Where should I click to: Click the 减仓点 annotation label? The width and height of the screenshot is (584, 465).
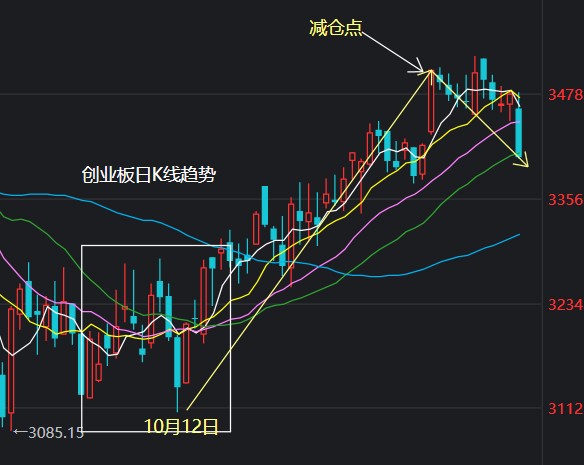tap(336, 28)
